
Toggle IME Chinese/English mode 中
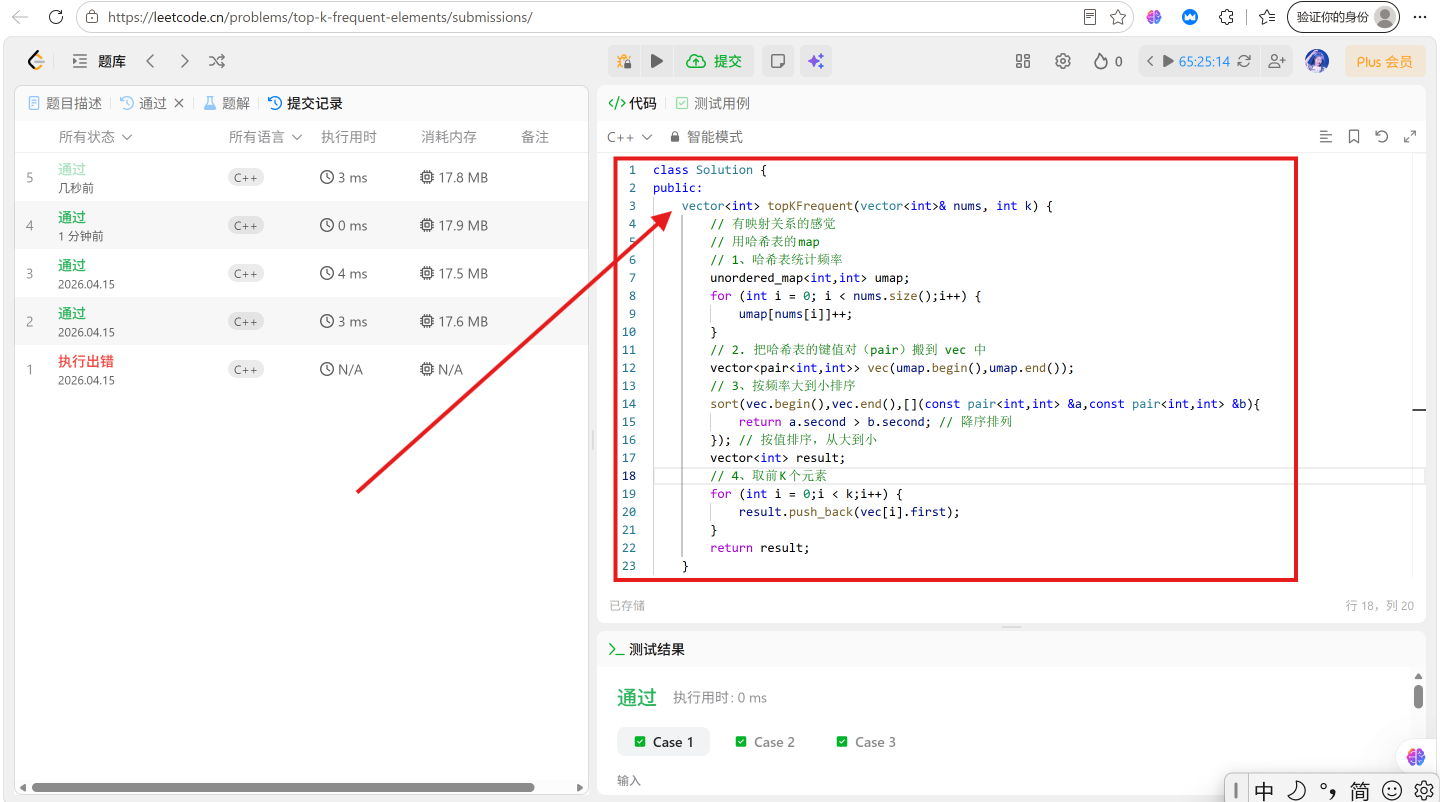pyautogui.click(x=1264, y=790)
